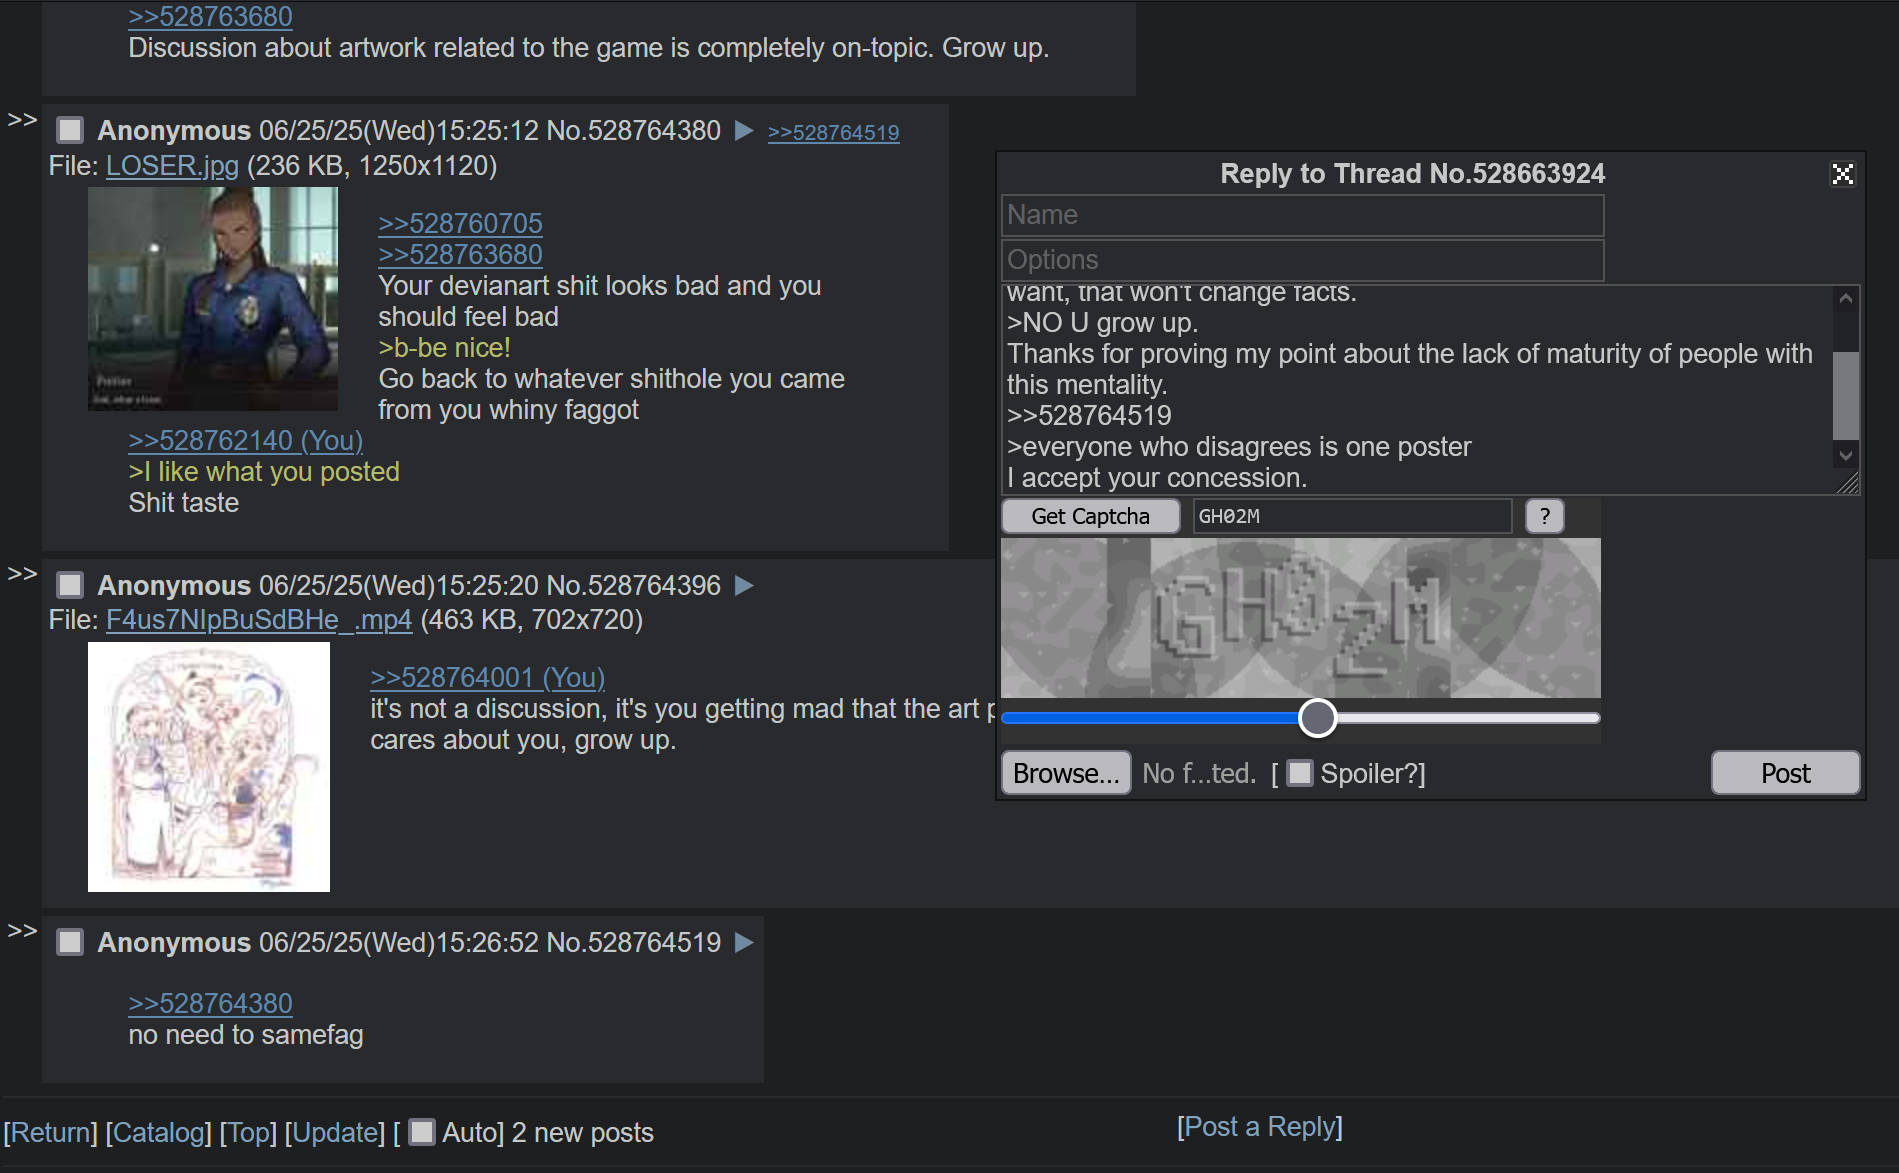Click the greentext '>b-be nice!' line
The image size is (1899, 1173).
(444, 347)
